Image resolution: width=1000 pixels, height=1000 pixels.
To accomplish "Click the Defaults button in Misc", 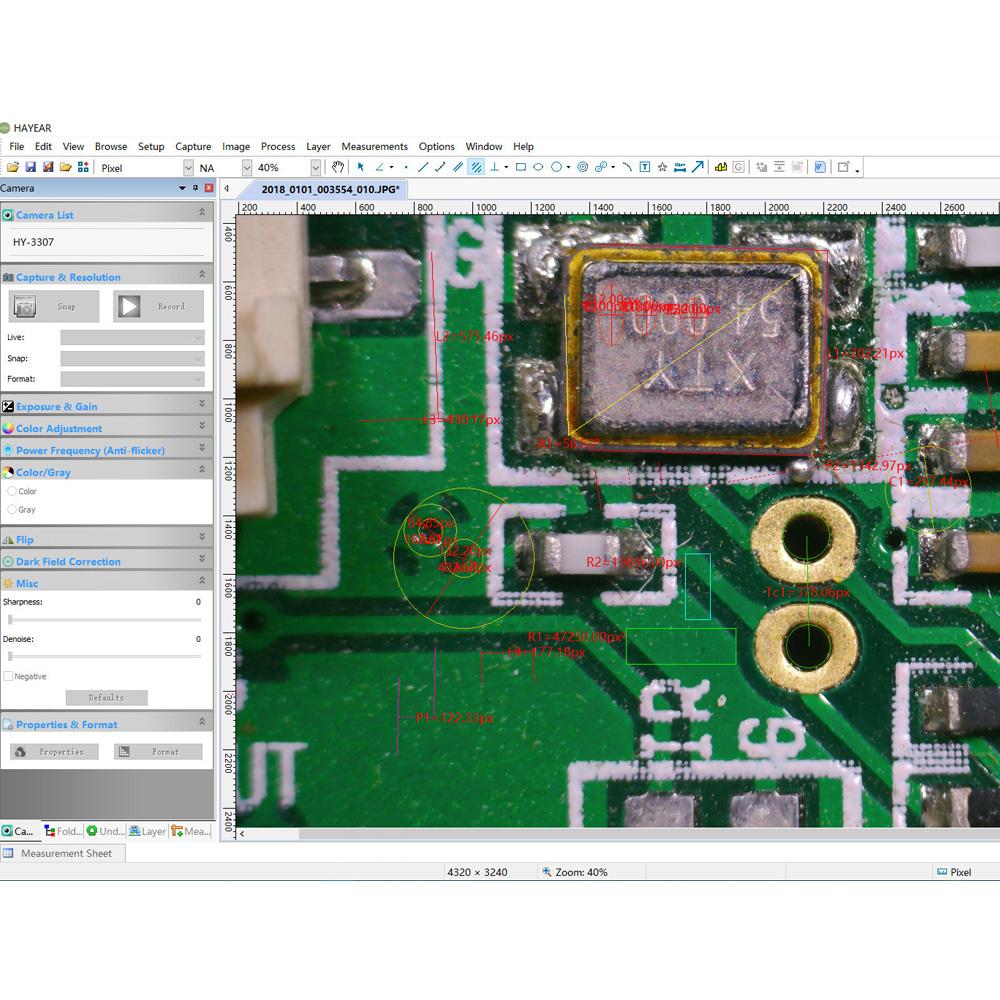I will pyautogui.click(x=106, y=697).
